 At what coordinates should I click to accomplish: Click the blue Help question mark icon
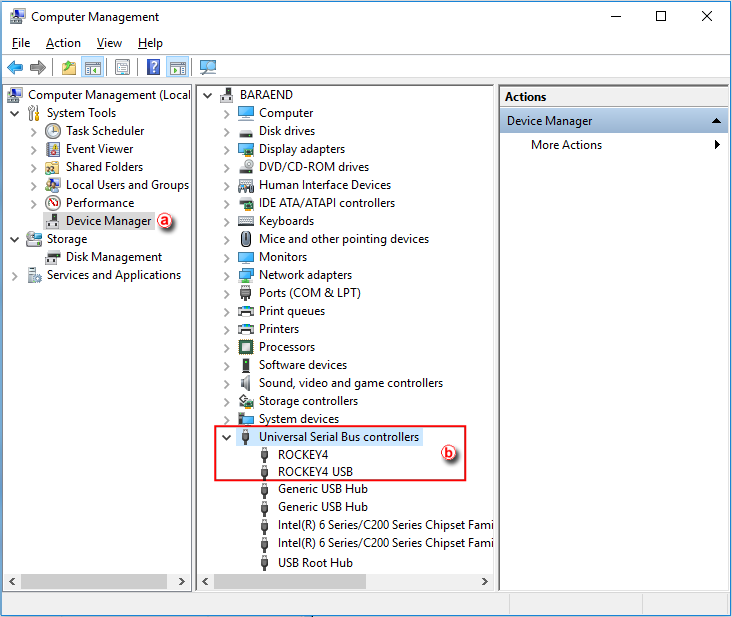(154, 68)
